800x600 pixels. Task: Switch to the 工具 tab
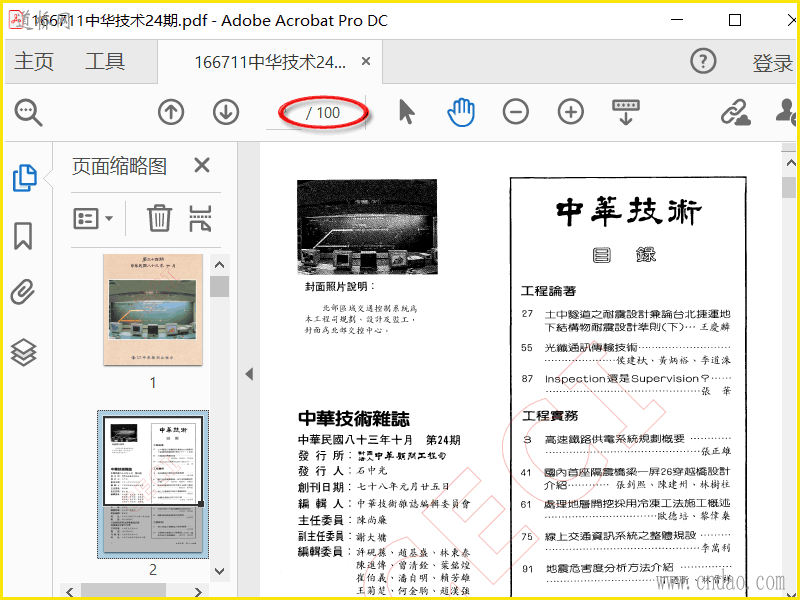point(105,61)
